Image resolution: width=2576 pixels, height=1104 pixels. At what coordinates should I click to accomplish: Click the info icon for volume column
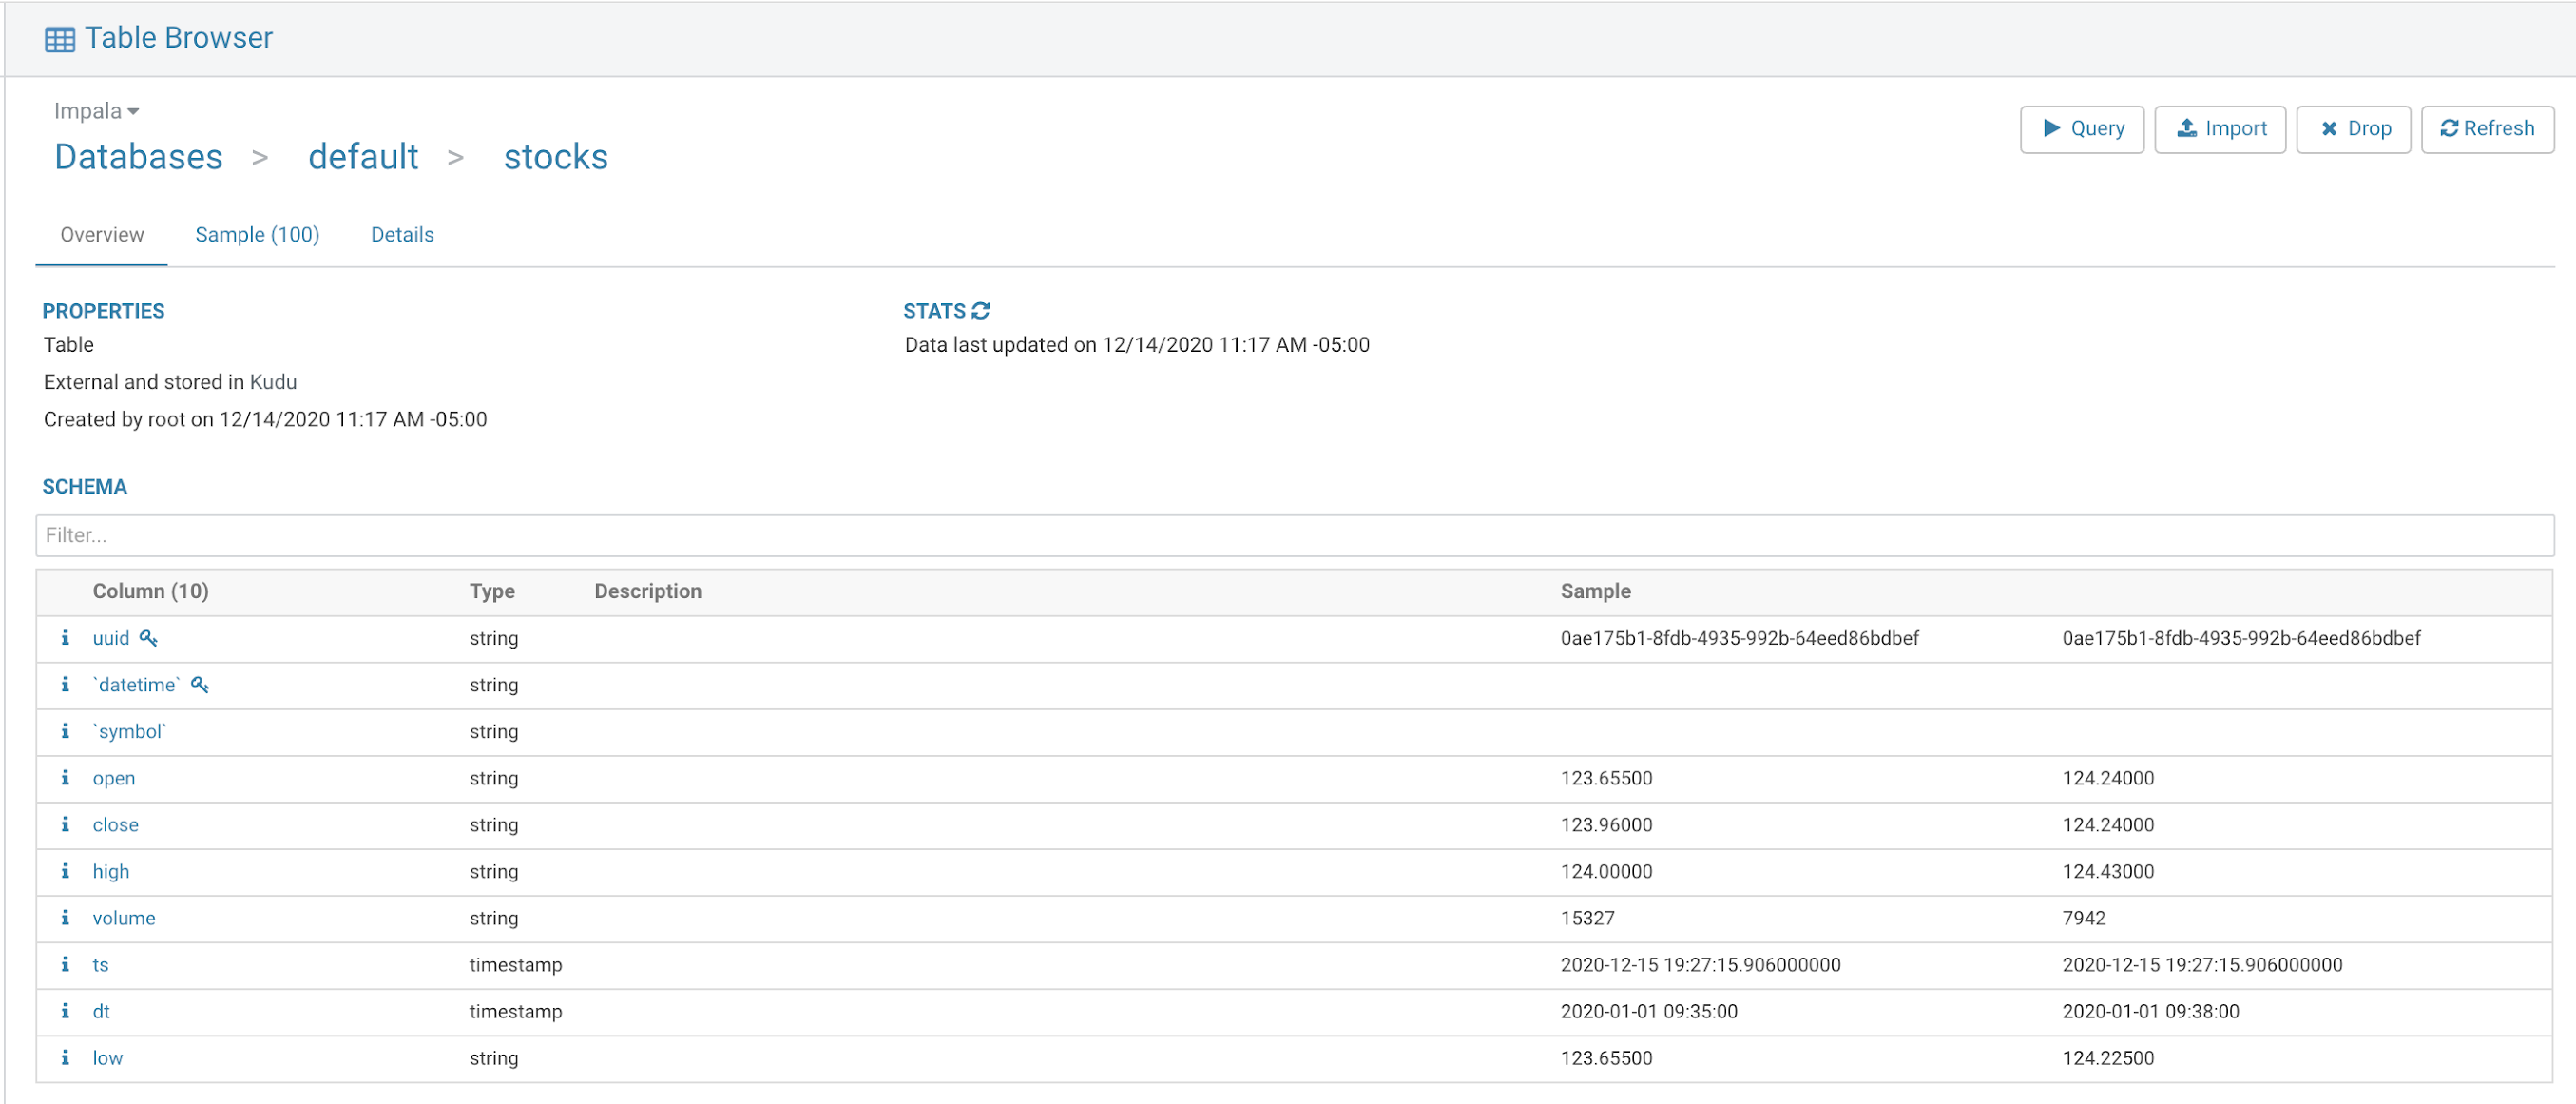coord(65,917)
